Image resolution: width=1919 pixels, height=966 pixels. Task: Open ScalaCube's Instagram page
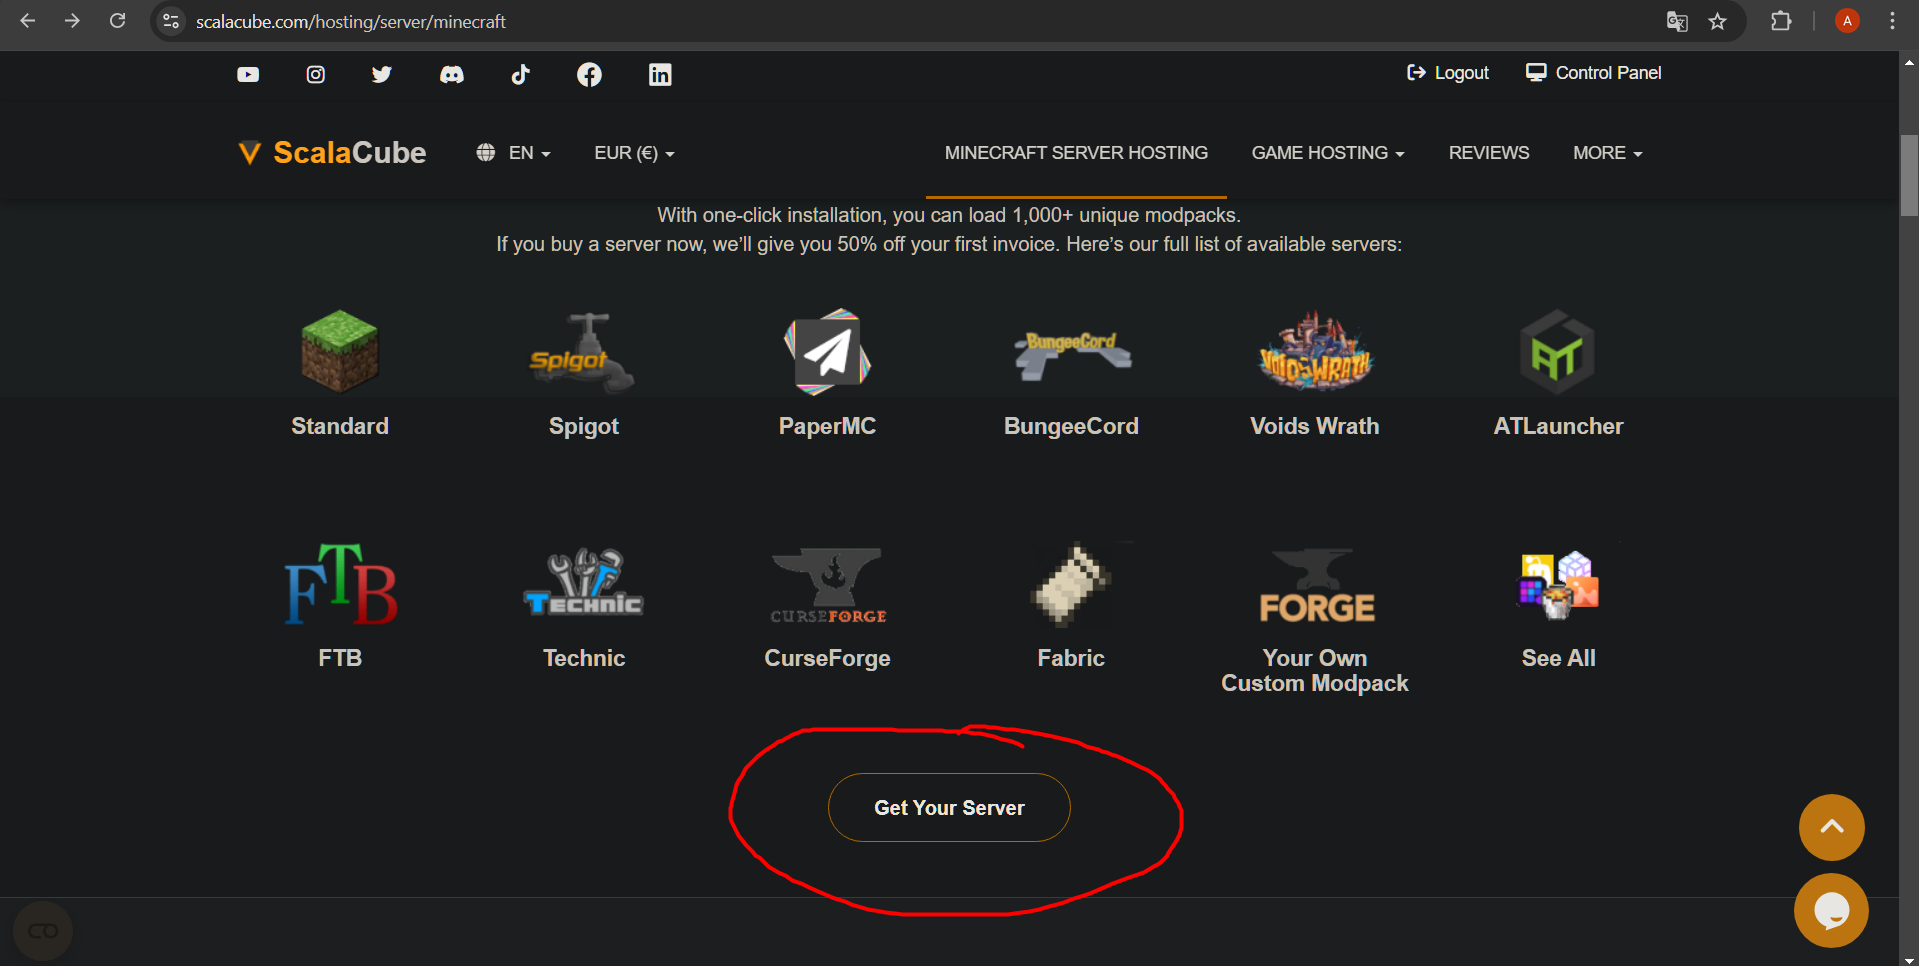point(315,74)
